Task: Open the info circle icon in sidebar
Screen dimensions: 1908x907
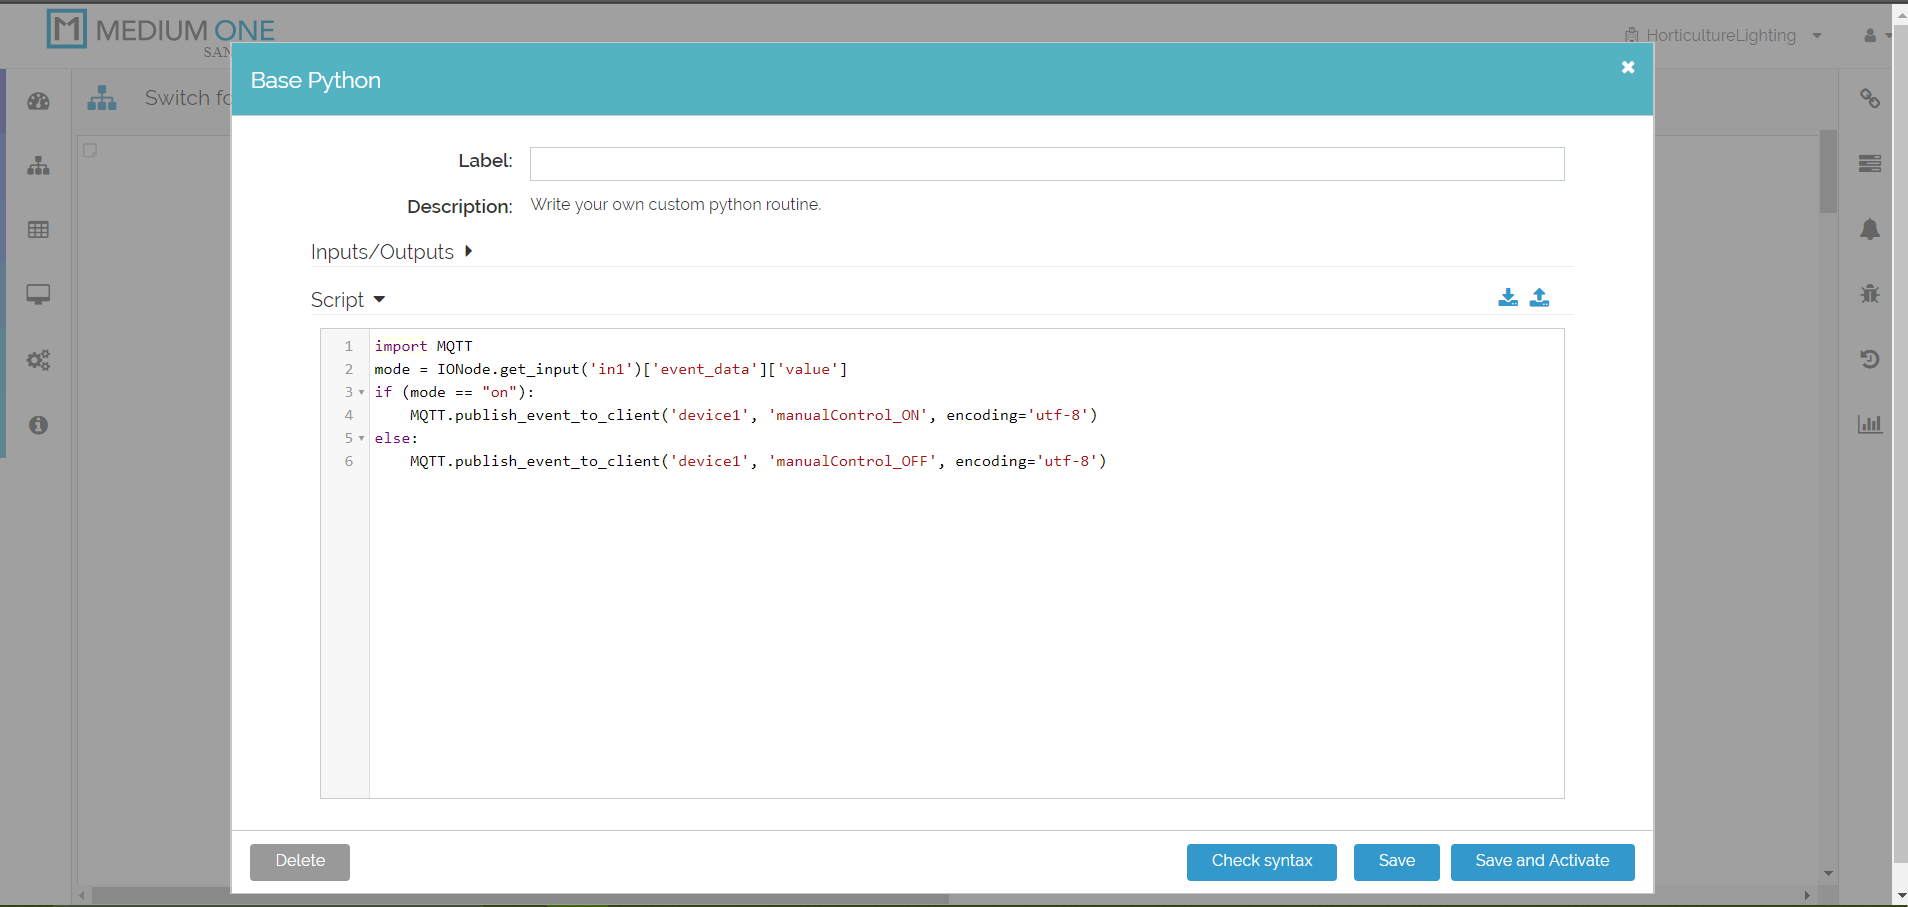Action: (38, 425)
